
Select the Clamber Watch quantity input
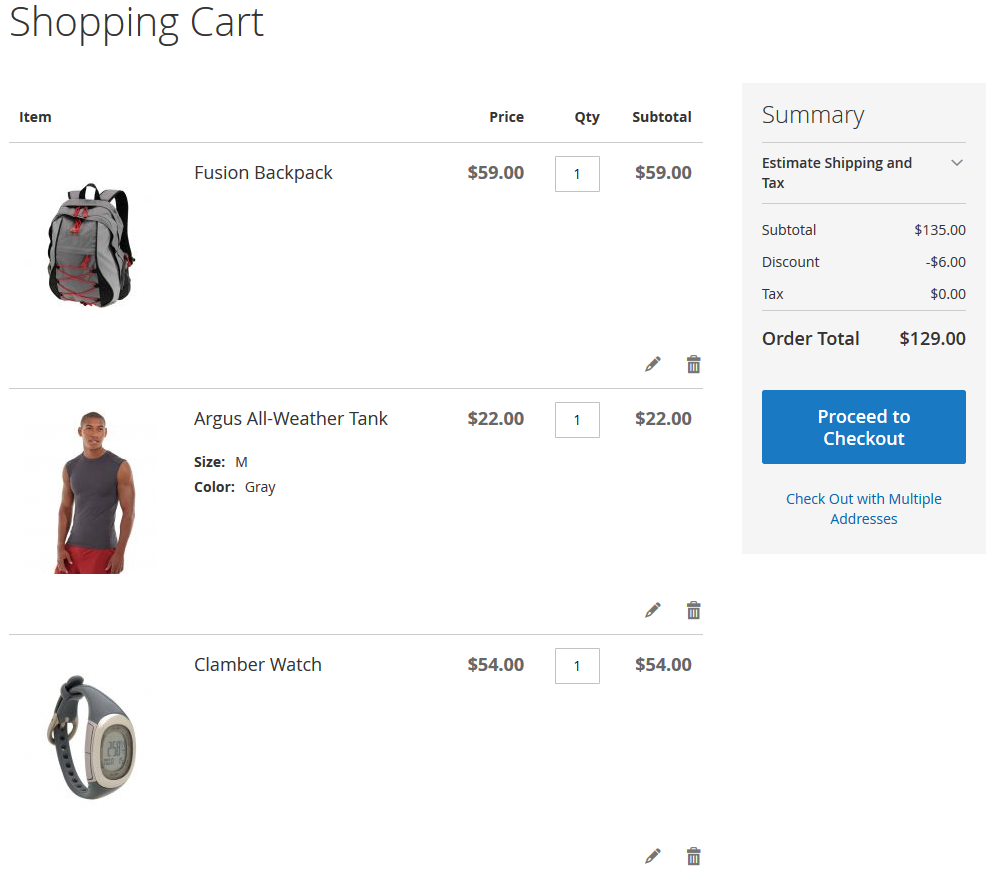pos(577,666)
